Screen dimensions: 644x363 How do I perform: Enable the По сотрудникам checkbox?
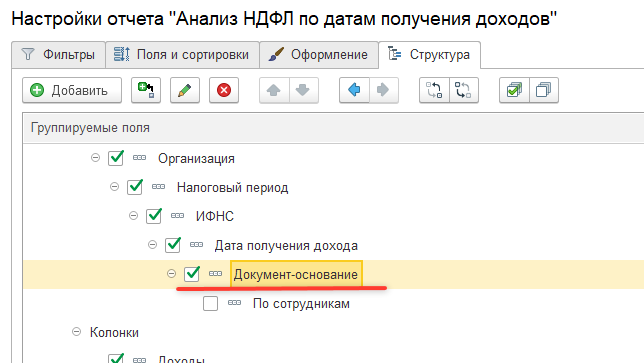(x=211, y=303)
